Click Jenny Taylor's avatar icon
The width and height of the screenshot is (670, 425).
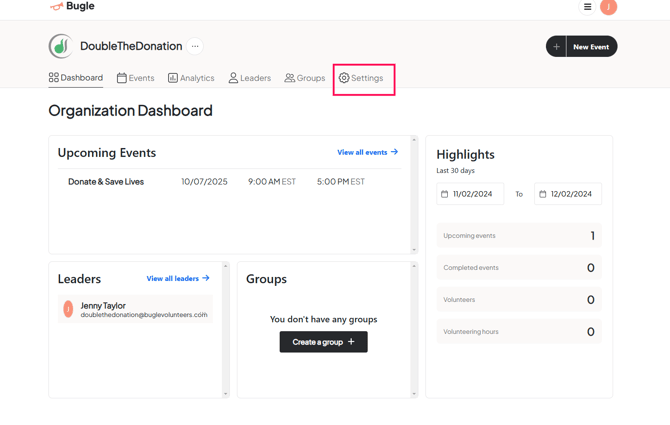(x=68, y=310)
